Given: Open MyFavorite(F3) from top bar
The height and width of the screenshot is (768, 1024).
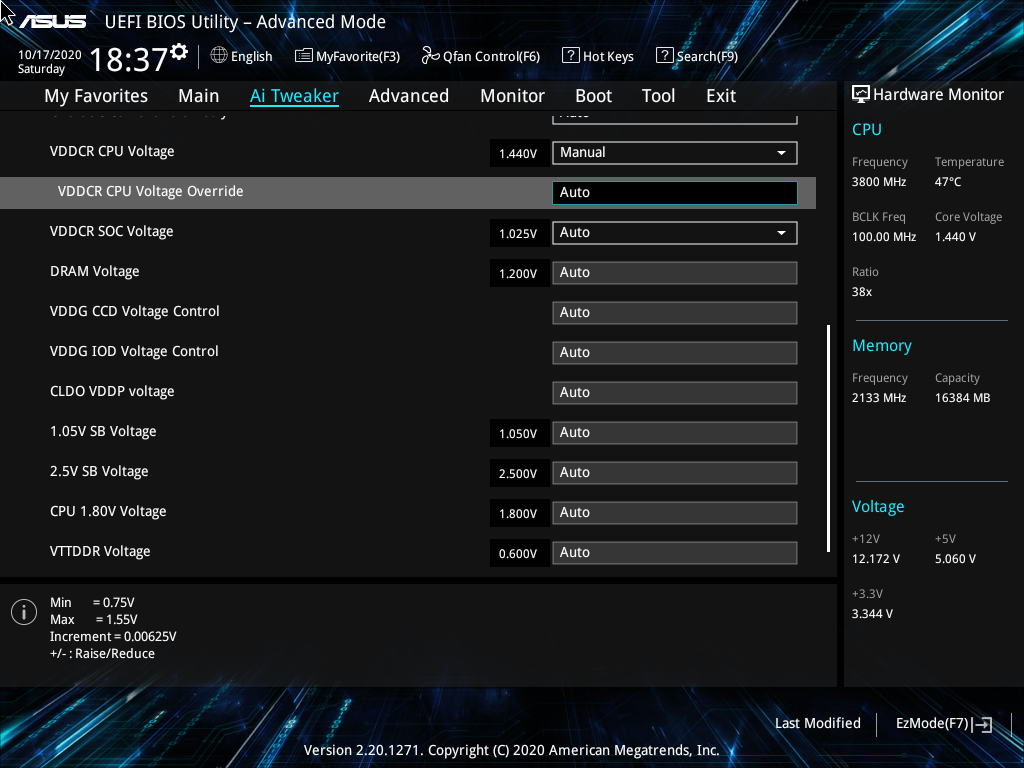Looking at the screenshot, I should coord(347,56).
